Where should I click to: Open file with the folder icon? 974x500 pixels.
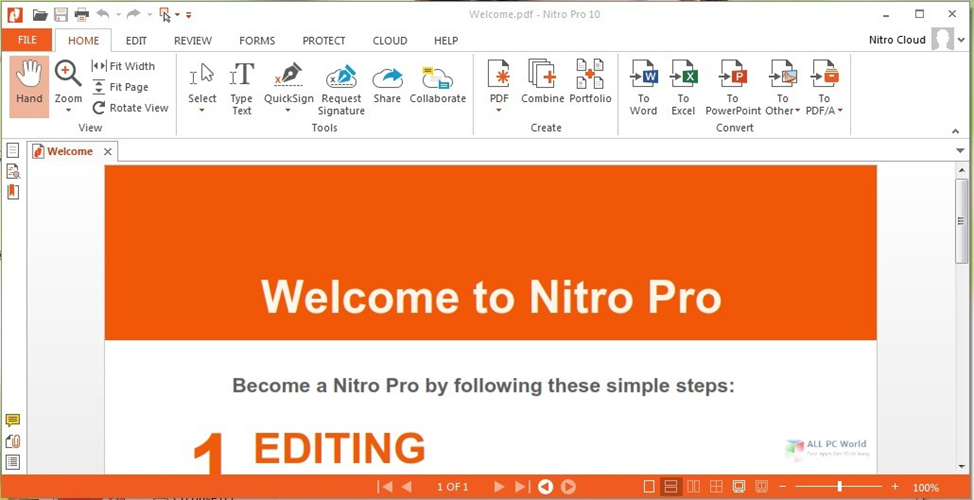click(40, 14)
